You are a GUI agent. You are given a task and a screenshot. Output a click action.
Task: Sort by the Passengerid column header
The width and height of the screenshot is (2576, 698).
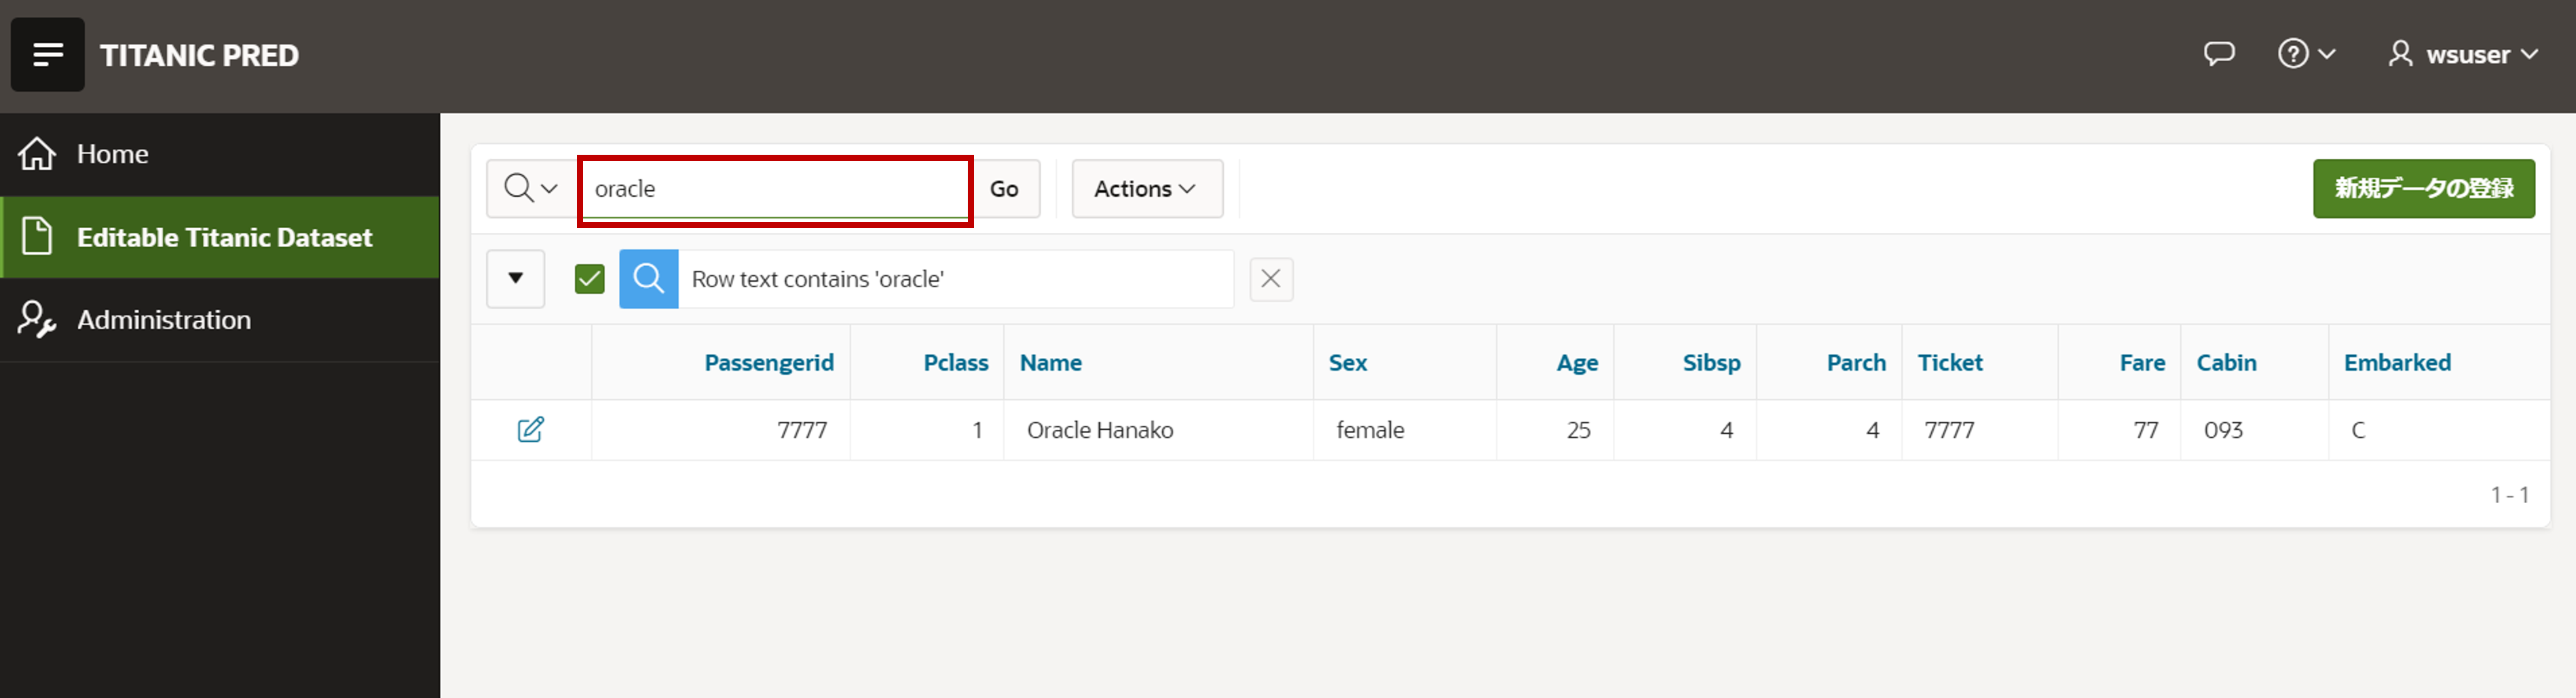(768, 363)
